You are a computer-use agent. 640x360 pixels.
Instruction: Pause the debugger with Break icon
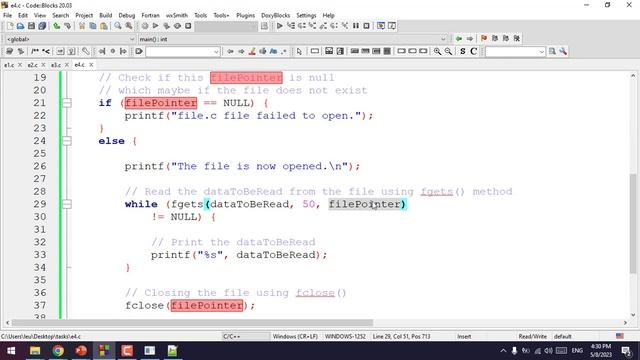(356, 26)
